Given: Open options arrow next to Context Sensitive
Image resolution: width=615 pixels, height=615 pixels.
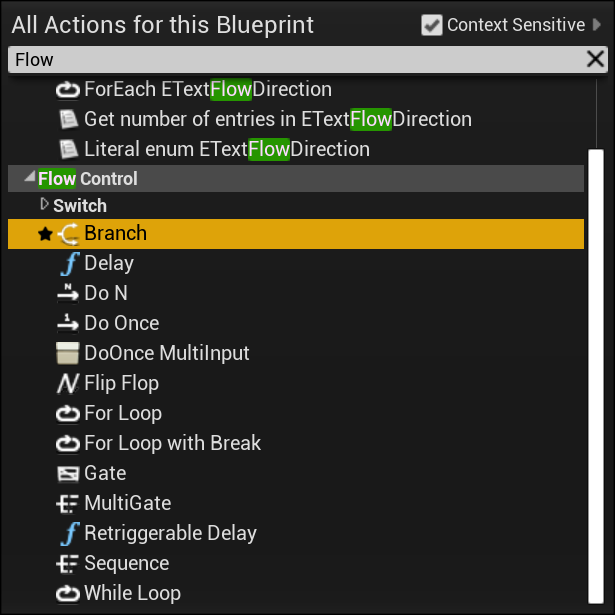Looking at the screenshot, I should pos(597,24).
